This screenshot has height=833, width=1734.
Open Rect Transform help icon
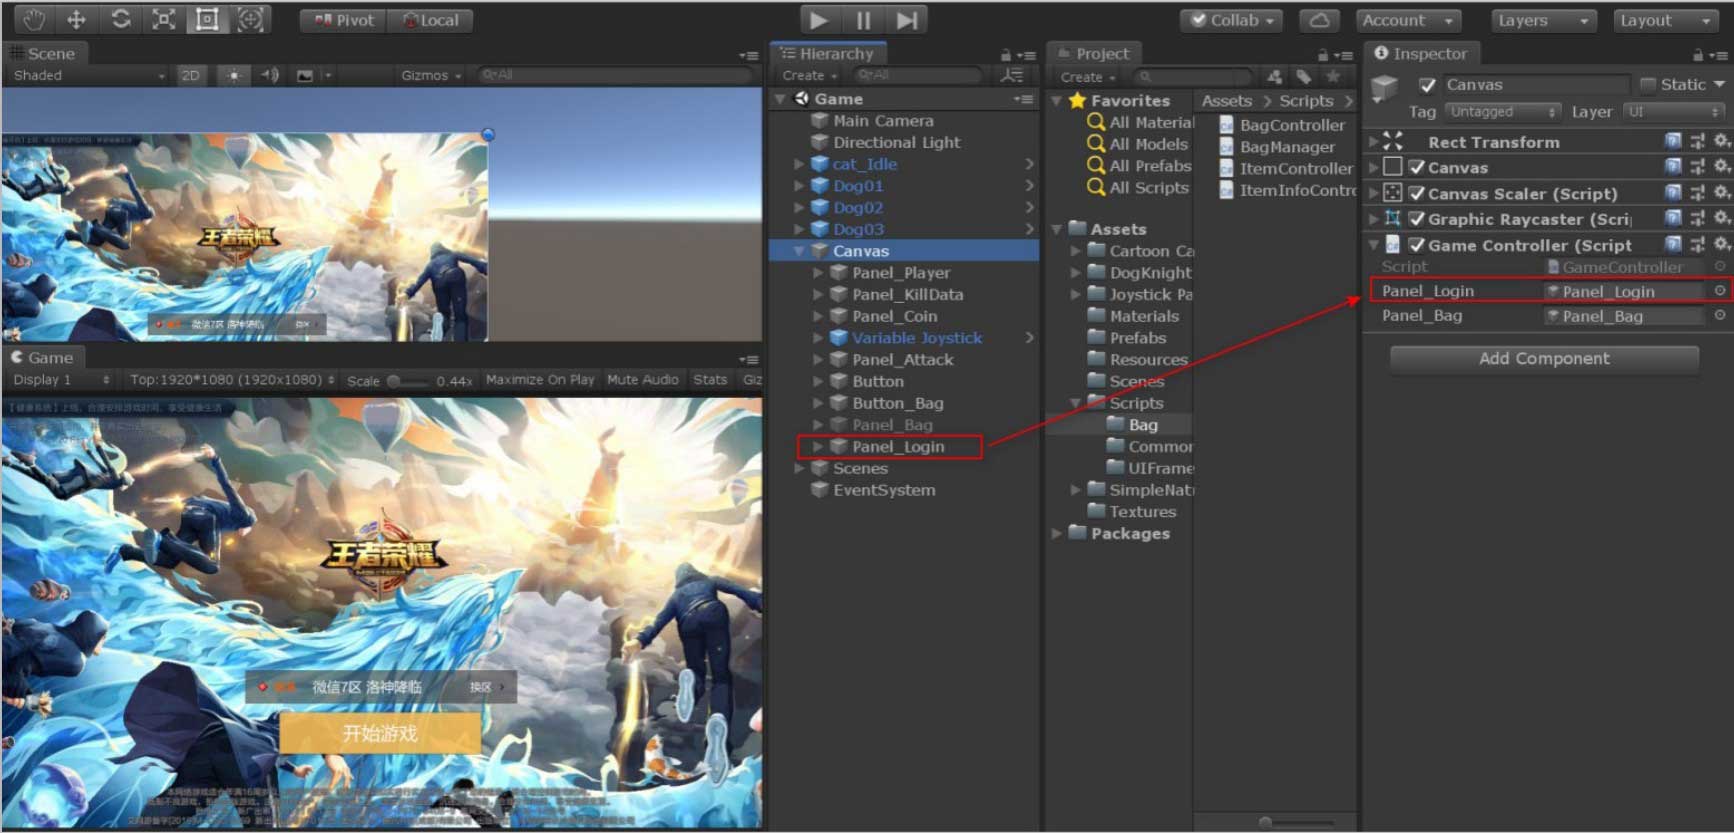click(x=1673, y=141)
